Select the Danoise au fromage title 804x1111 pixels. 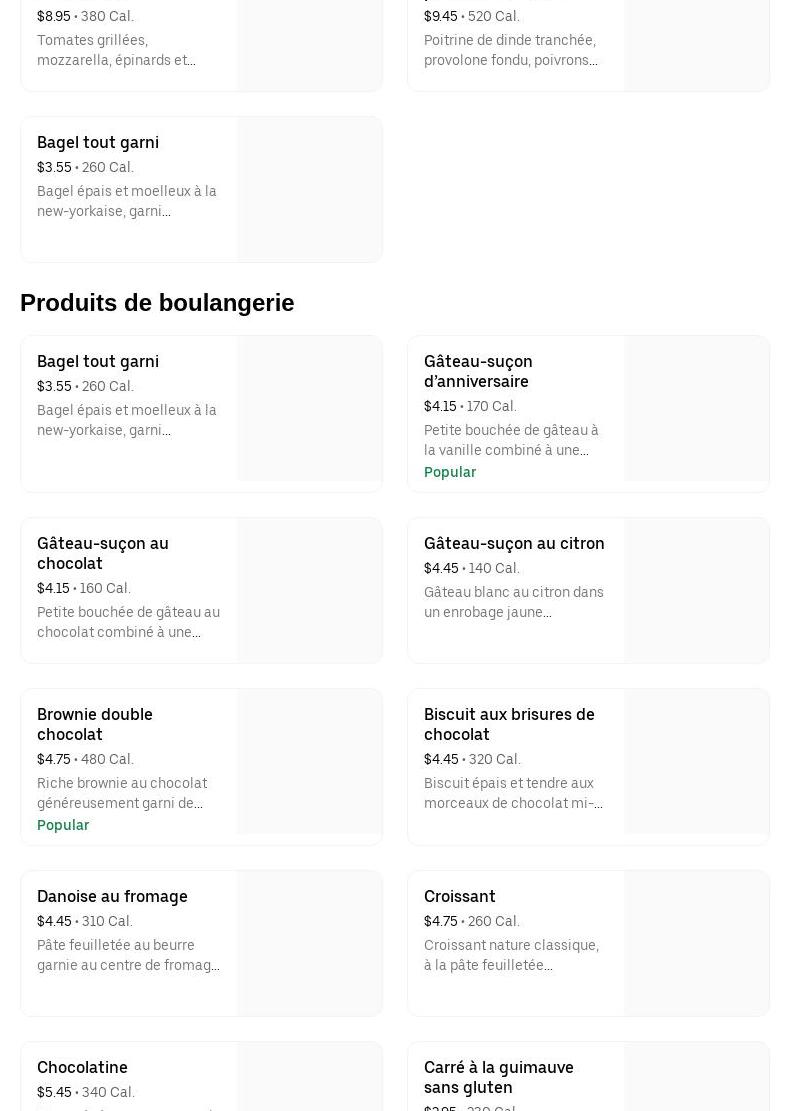tap(112, 896)
